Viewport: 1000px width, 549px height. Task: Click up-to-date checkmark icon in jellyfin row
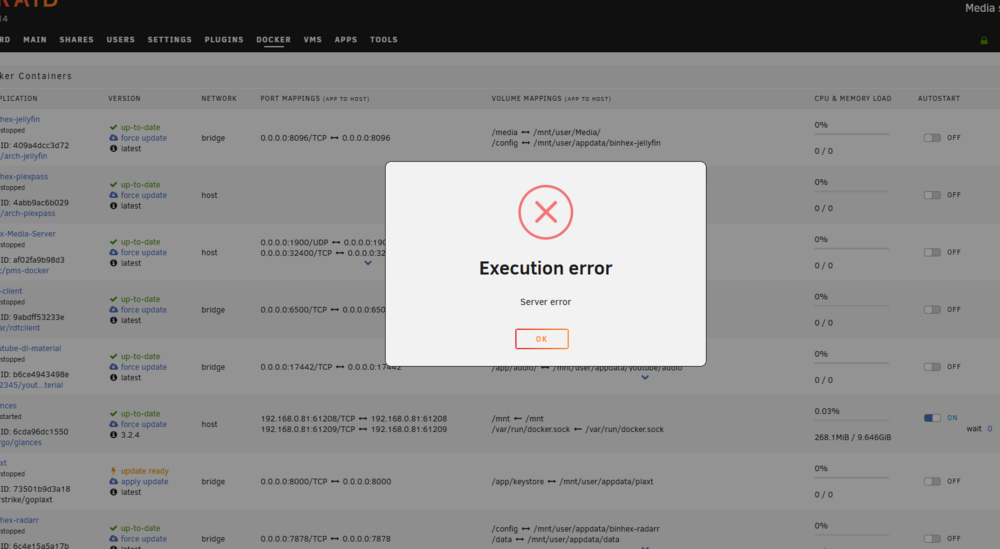(114, 128)
